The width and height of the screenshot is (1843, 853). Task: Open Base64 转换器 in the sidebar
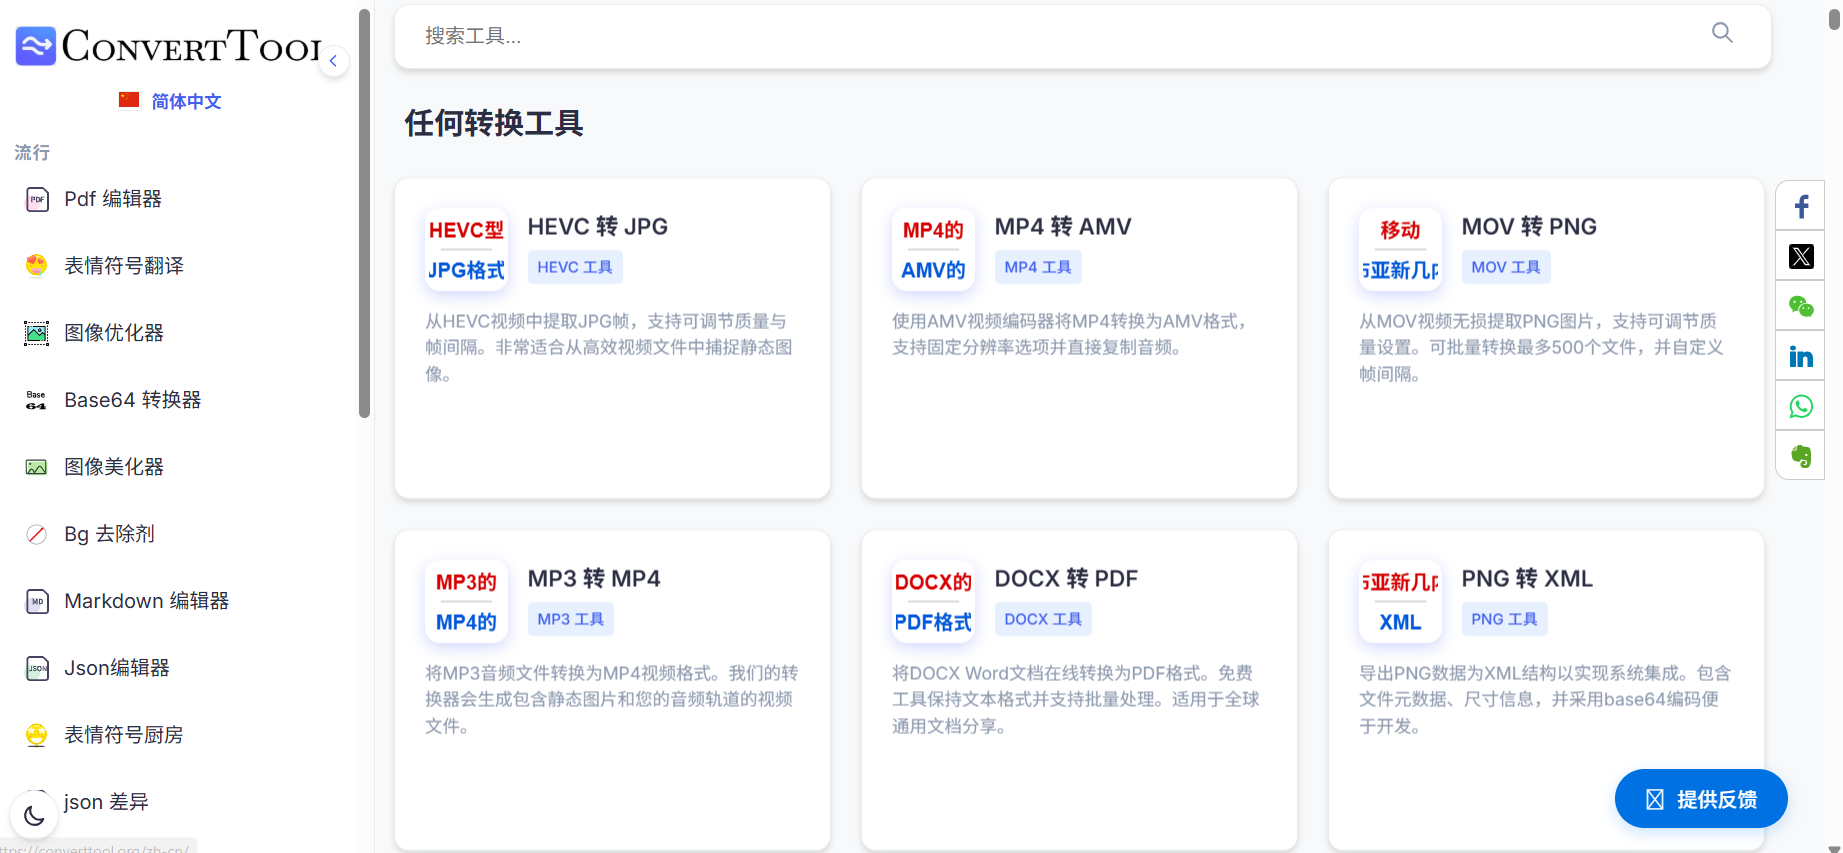[x=133, y=400]
